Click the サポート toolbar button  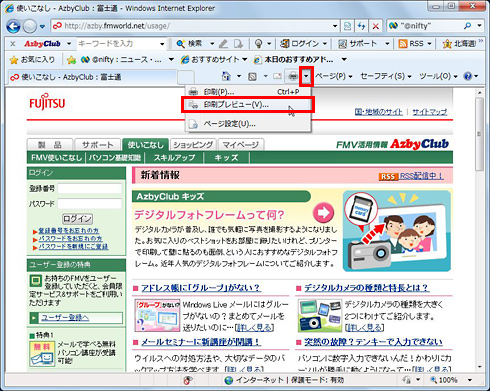point(358,44)
